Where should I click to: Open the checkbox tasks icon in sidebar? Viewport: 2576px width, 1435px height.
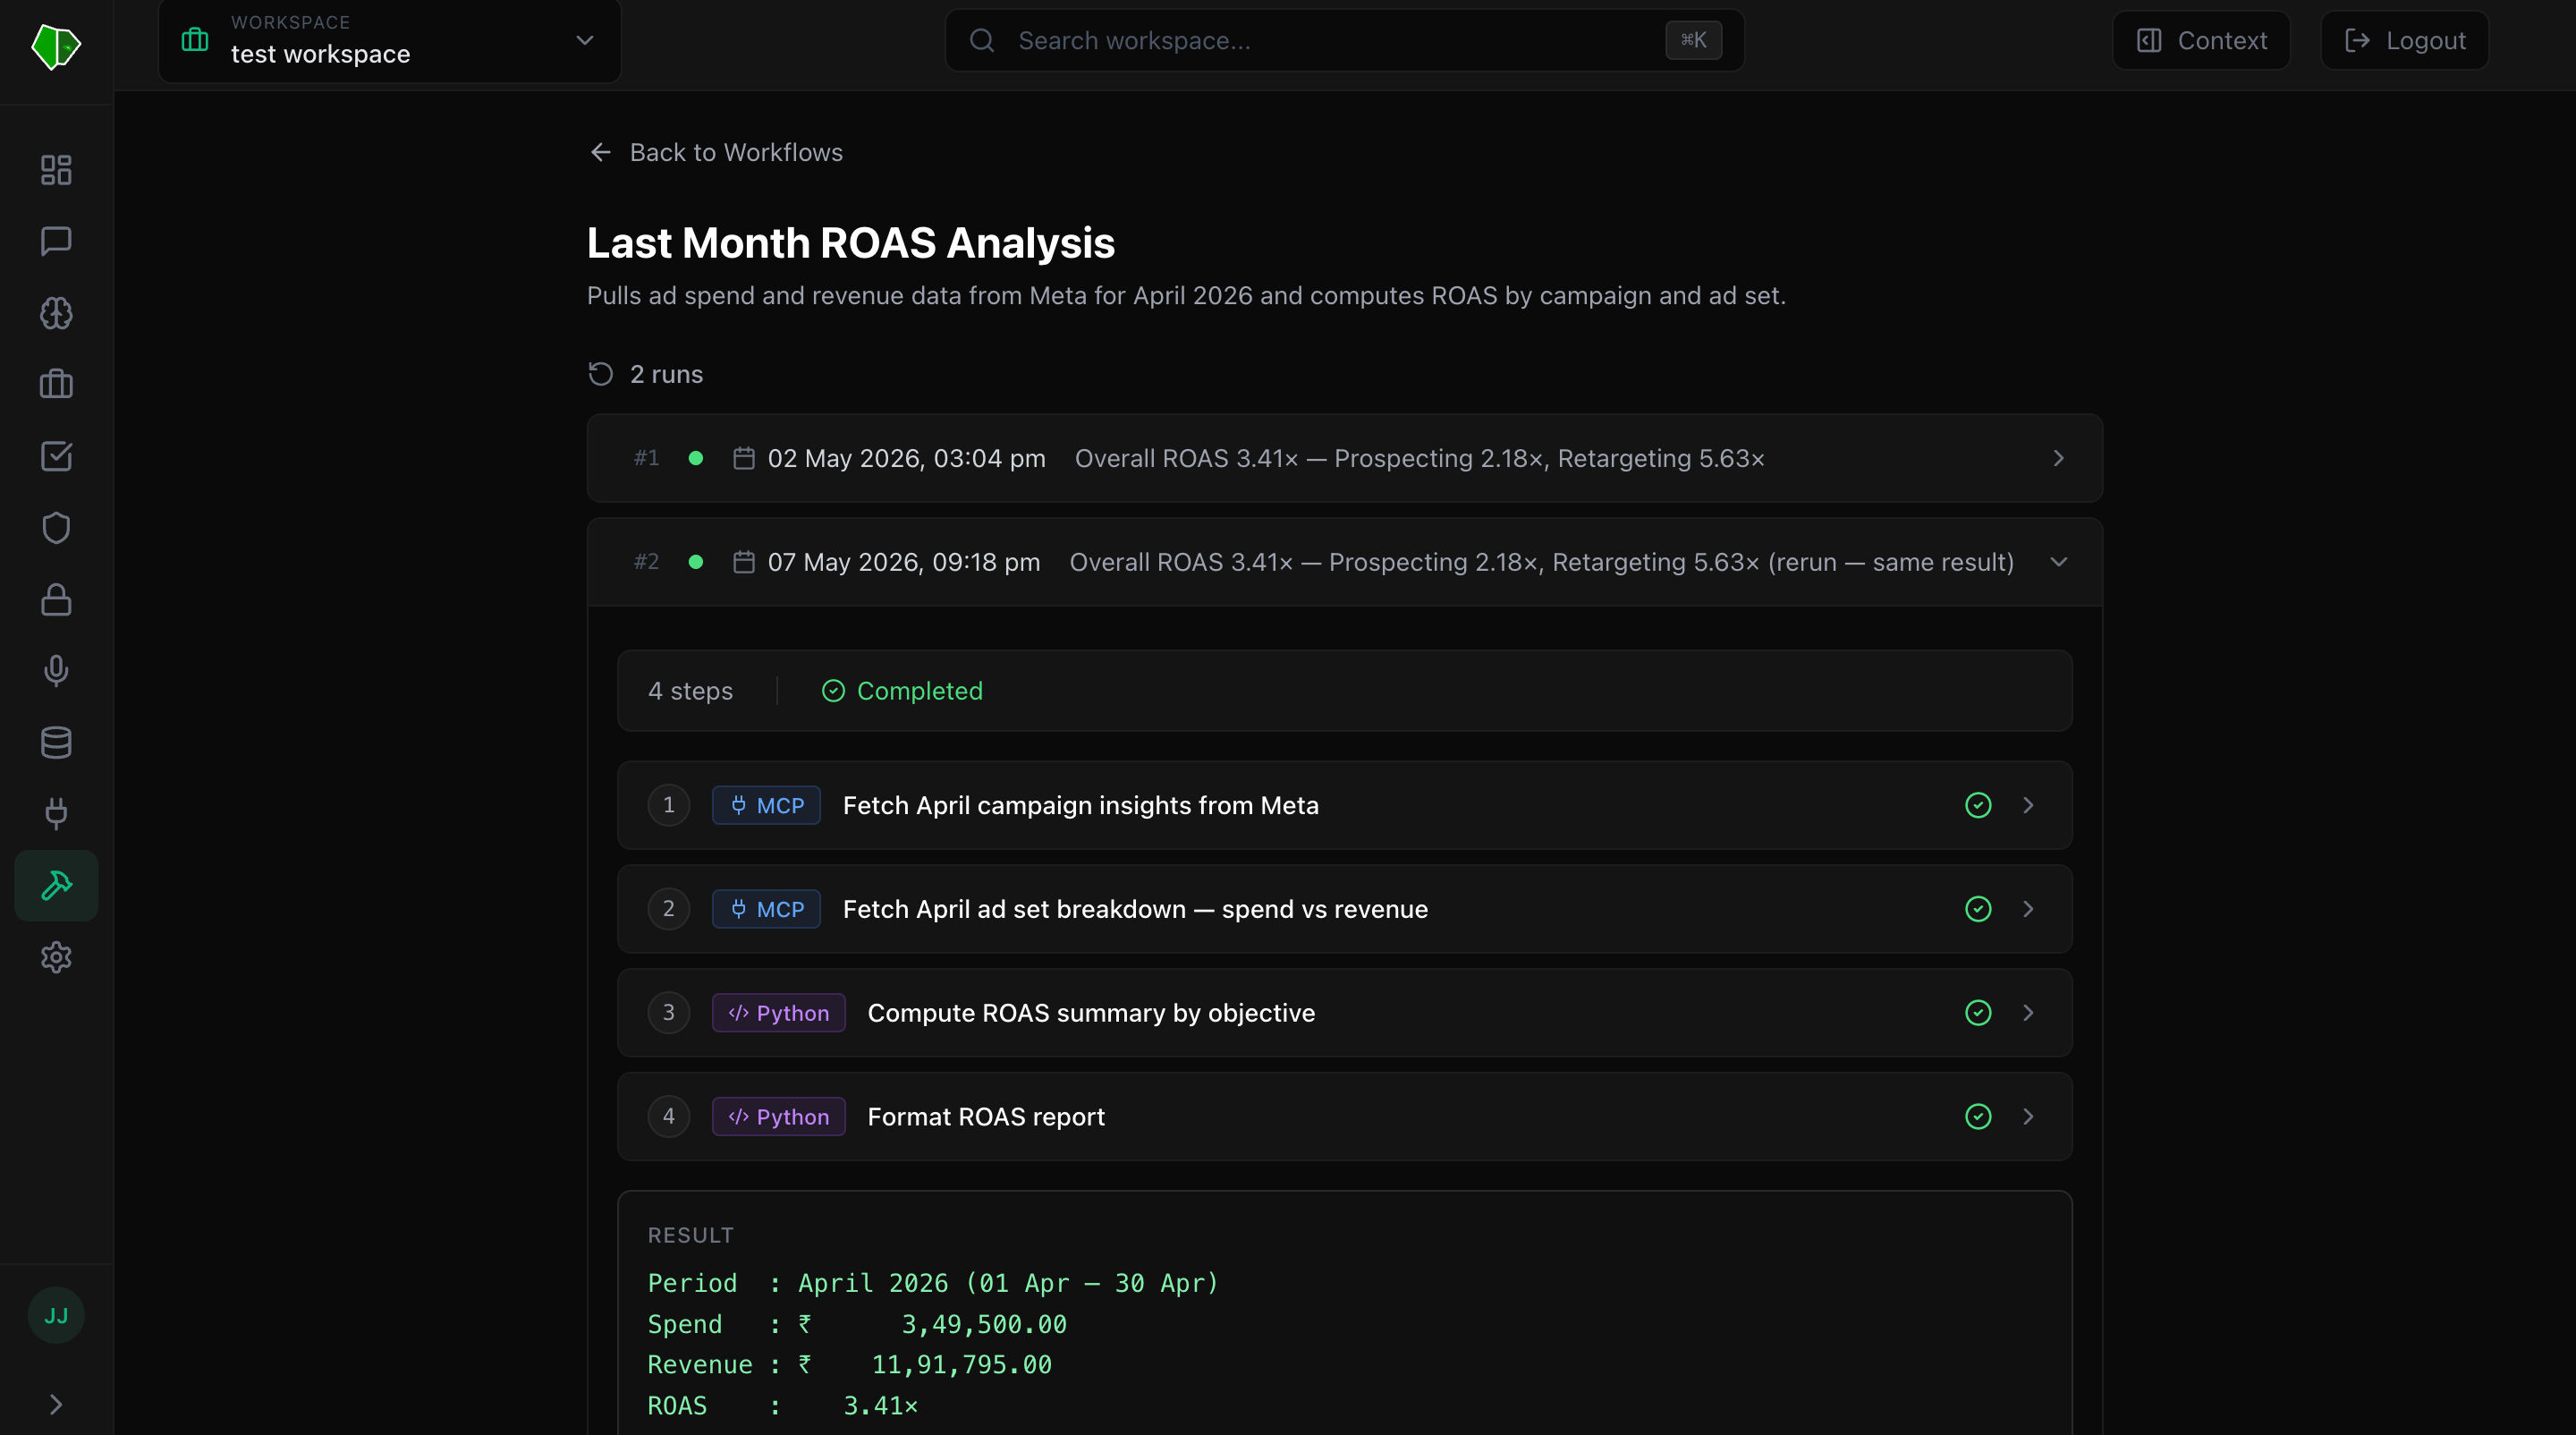pyautogui.click(x=56, y=456)
